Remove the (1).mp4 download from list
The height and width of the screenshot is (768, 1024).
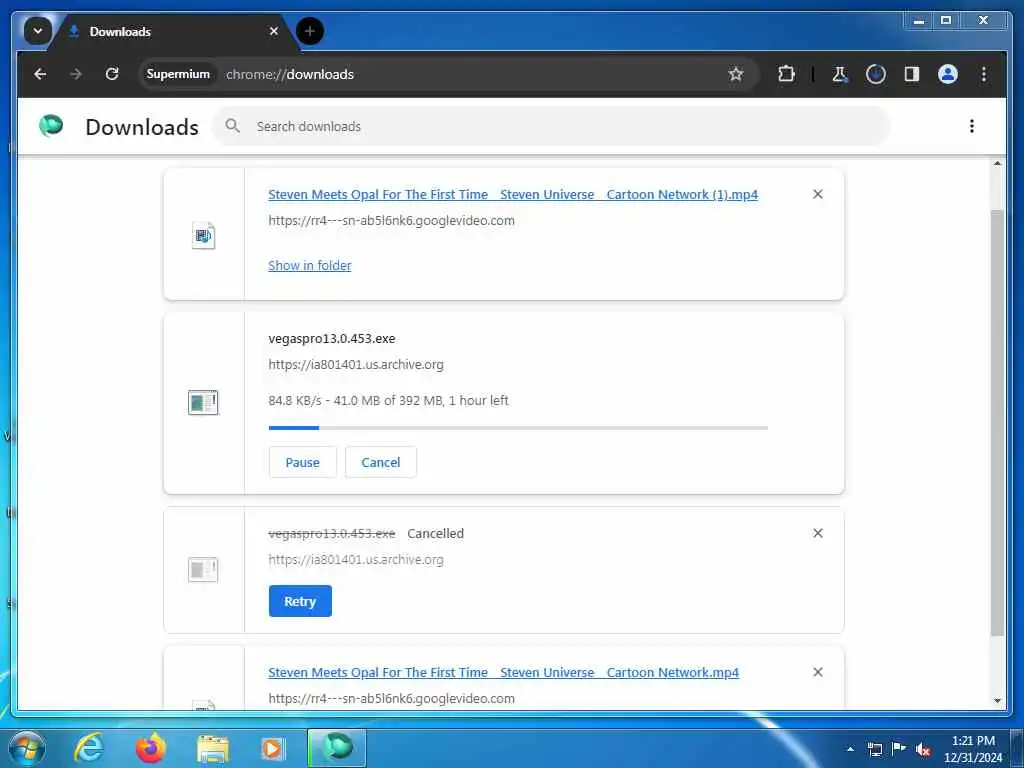coord(818,194)
